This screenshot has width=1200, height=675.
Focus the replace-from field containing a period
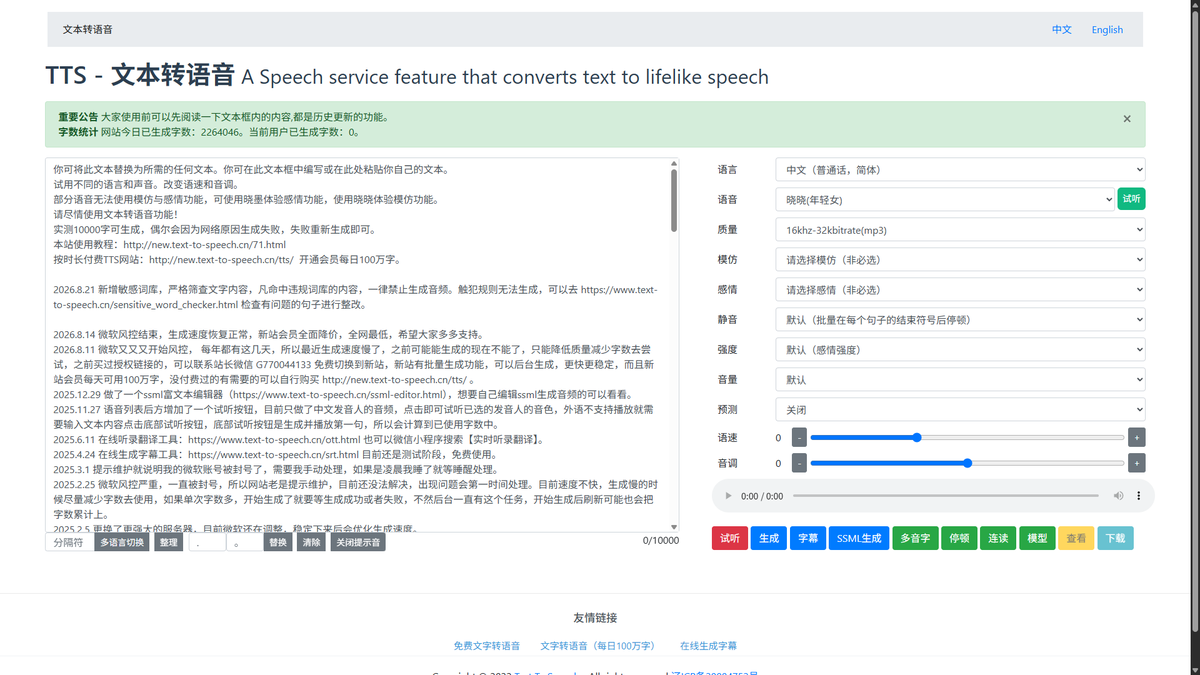click(208, 542)
